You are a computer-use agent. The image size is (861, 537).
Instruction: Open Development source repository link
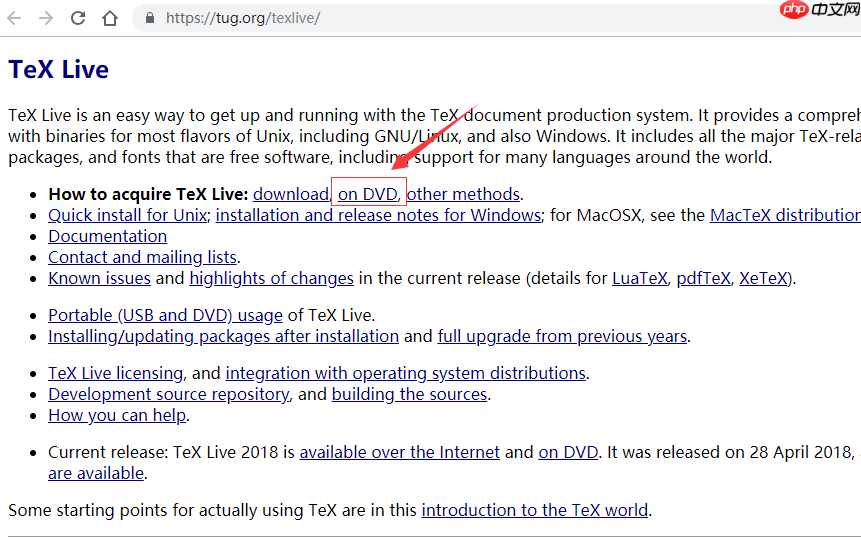(x=169, y=395)
